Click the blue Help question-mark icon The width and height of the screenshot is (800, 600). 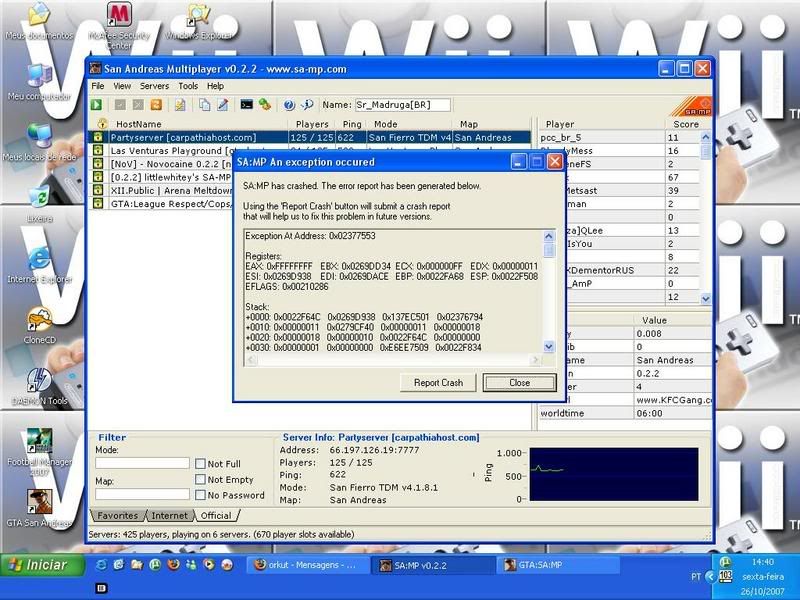pos(289,105)
